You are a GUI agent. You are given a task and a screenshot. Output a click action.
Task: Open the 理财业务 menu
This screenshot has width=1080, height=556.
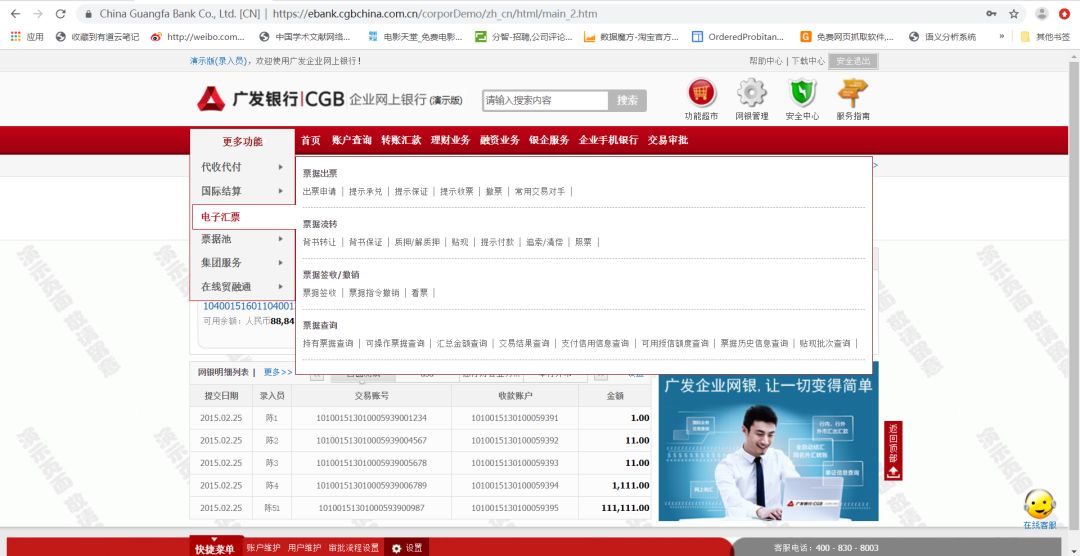coord(450,140)
